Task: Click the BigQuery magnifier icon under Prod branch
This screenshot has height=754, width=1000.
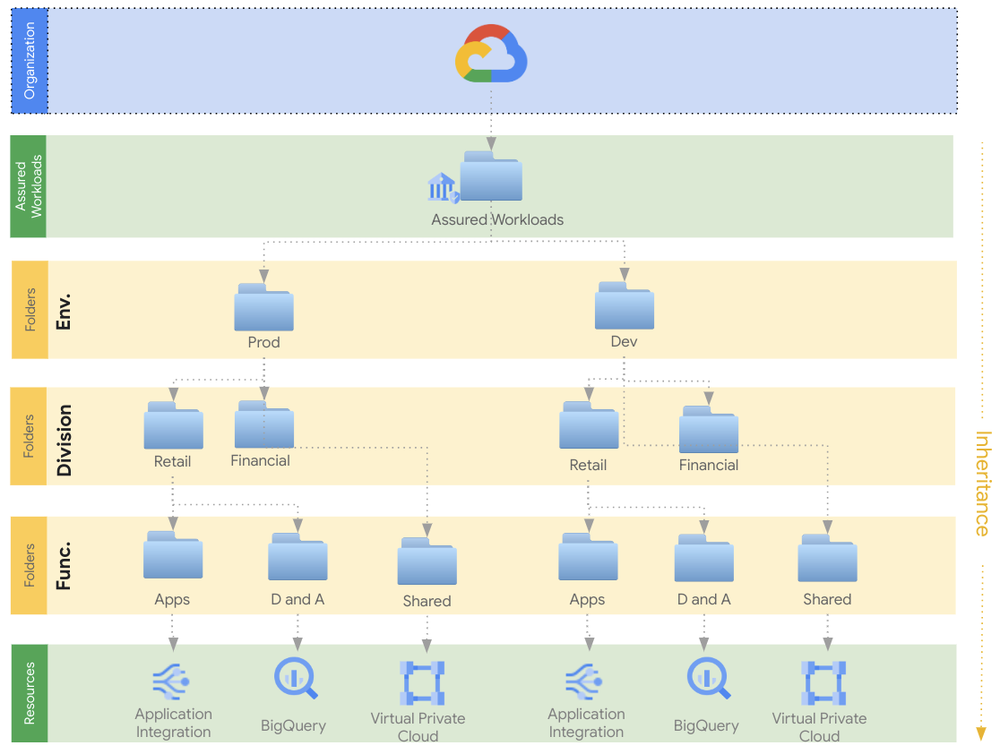Action: click(294, 677)
